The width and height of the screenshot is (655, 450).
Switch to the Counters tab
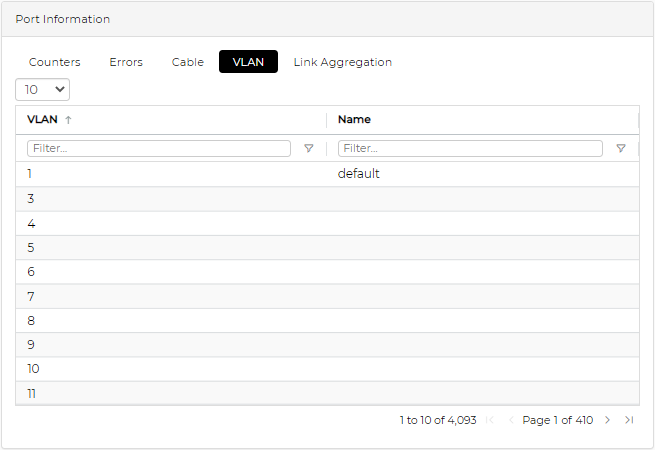click(x=54, y=62)
